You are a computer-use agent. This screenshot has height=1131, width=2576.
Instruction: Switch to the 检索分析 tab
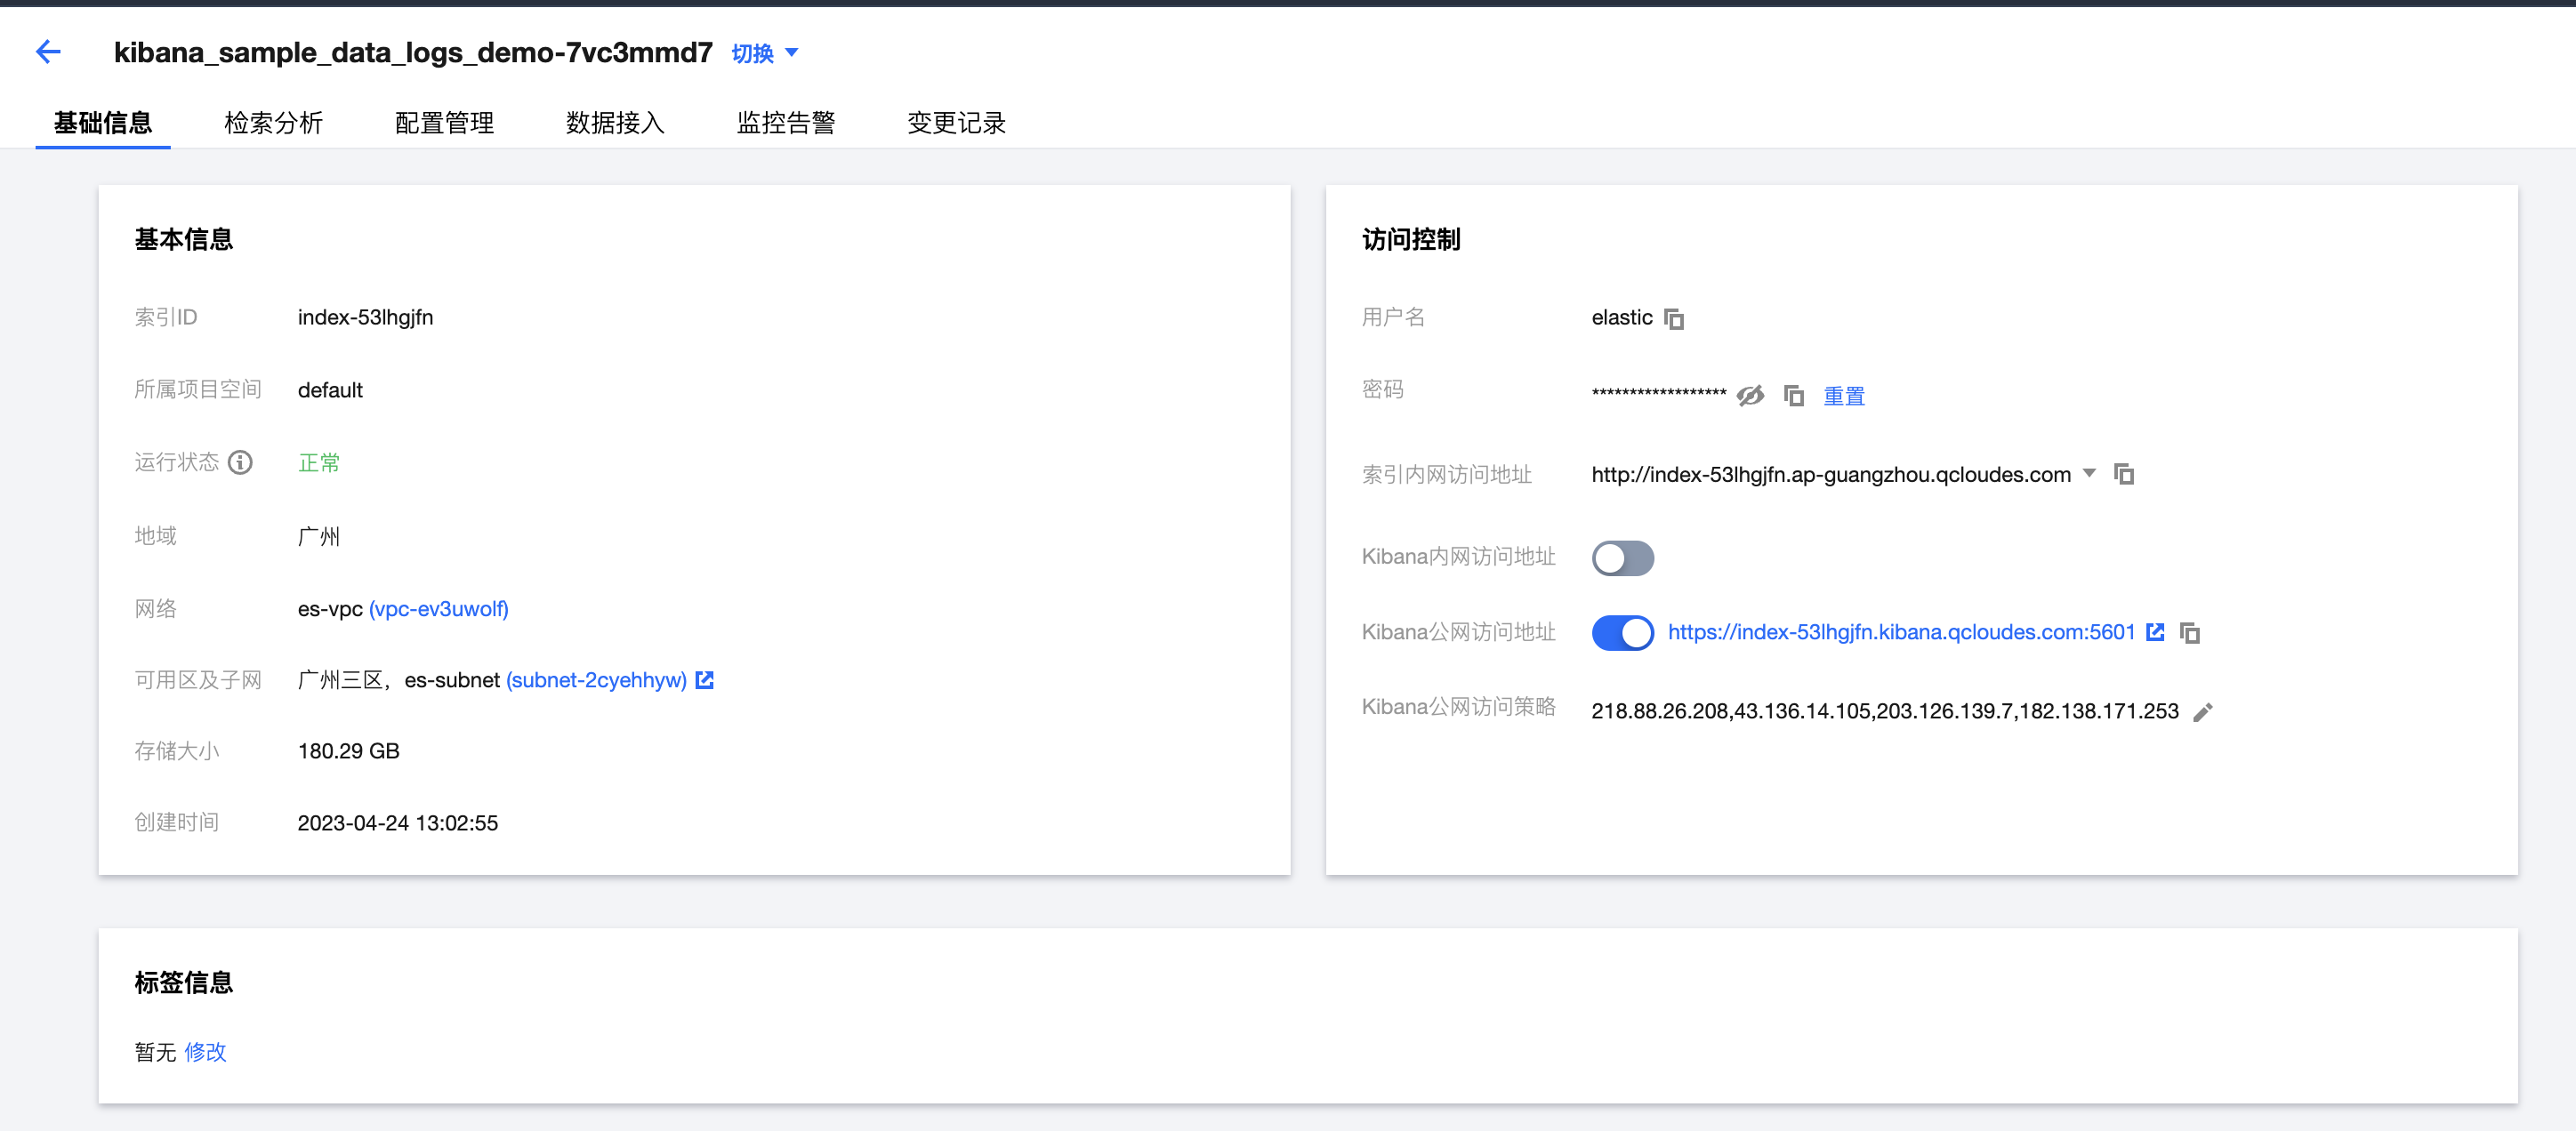tap(274, 122)
